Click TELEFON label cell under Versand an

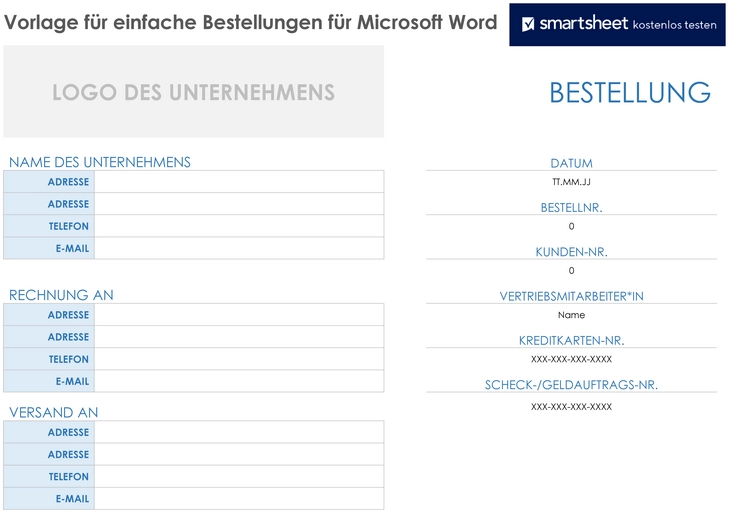coord(49,477)
